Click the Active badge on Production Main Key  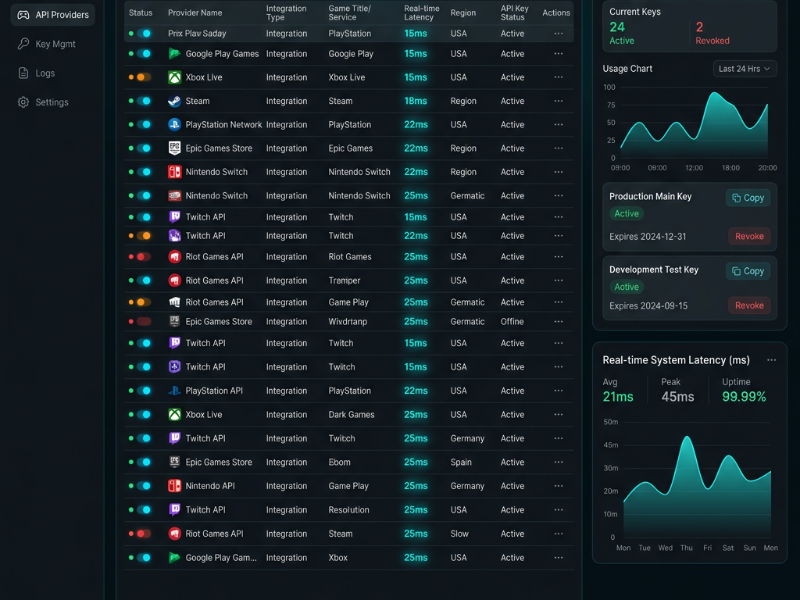[x=627, y=214]
